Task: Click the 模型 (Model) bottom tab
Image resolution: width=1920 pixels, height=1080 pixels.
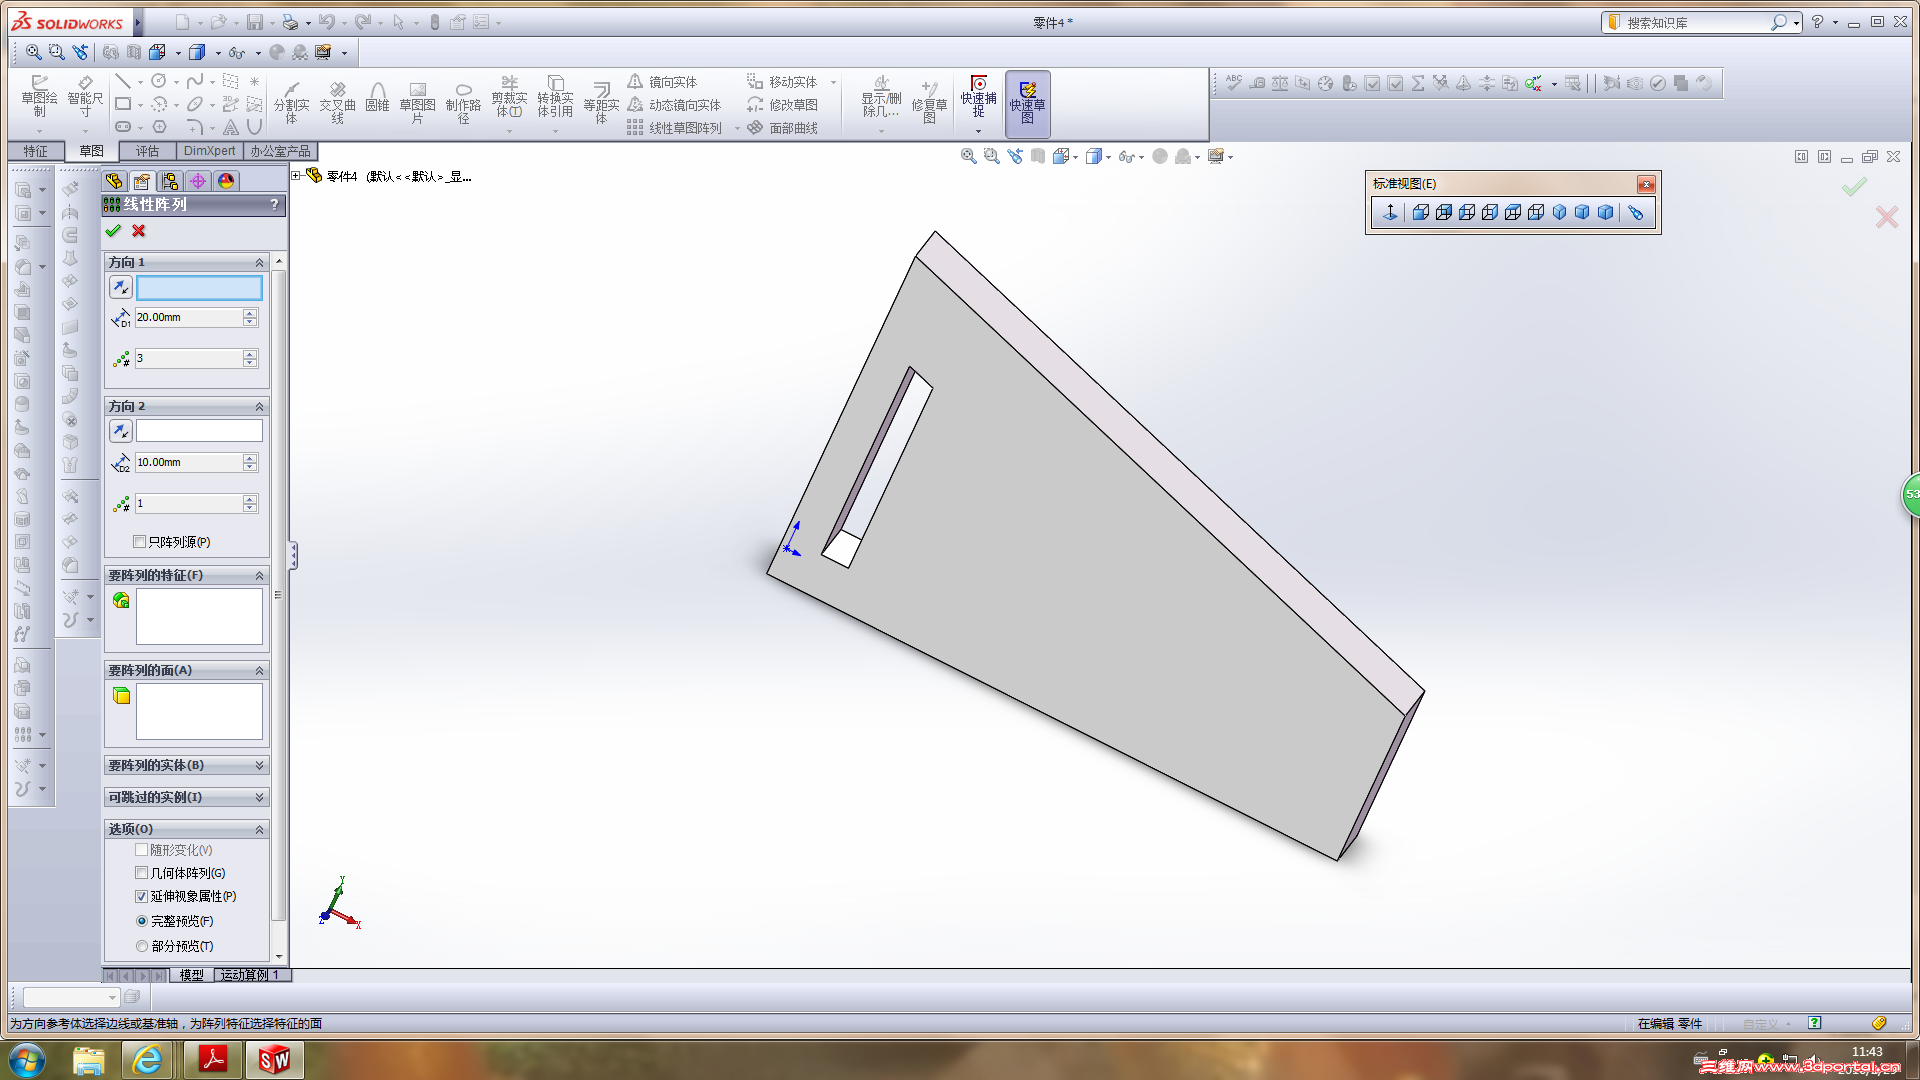Action: [x=191, y=975]
